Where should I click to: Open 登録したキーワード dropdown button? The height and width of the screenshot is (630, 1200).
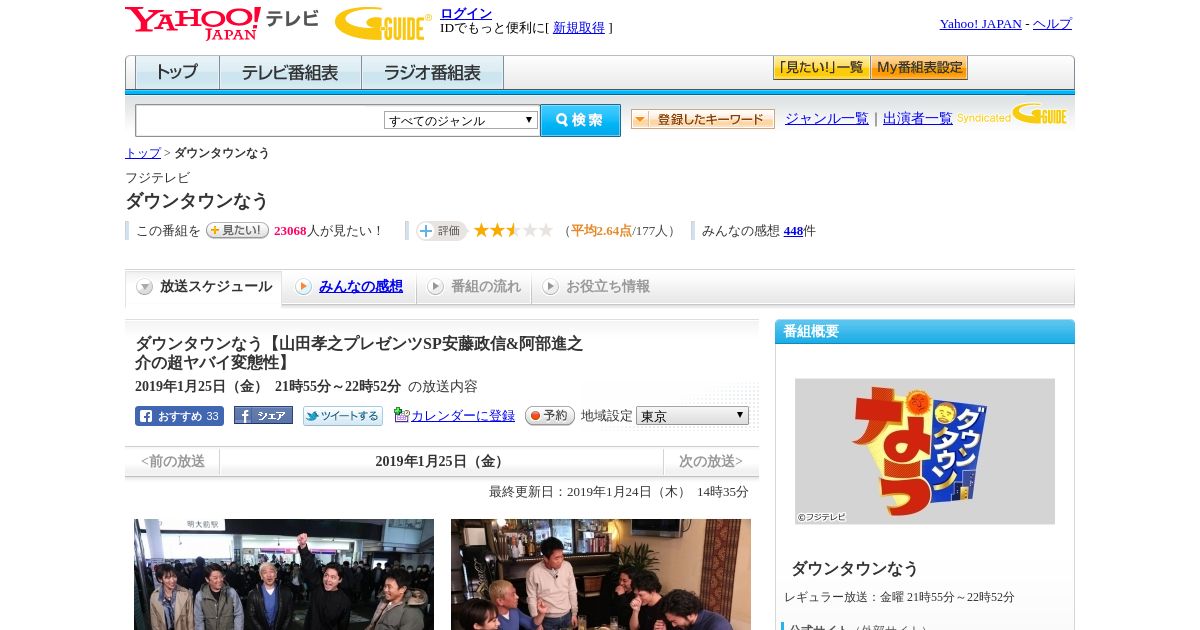(703, 119)
